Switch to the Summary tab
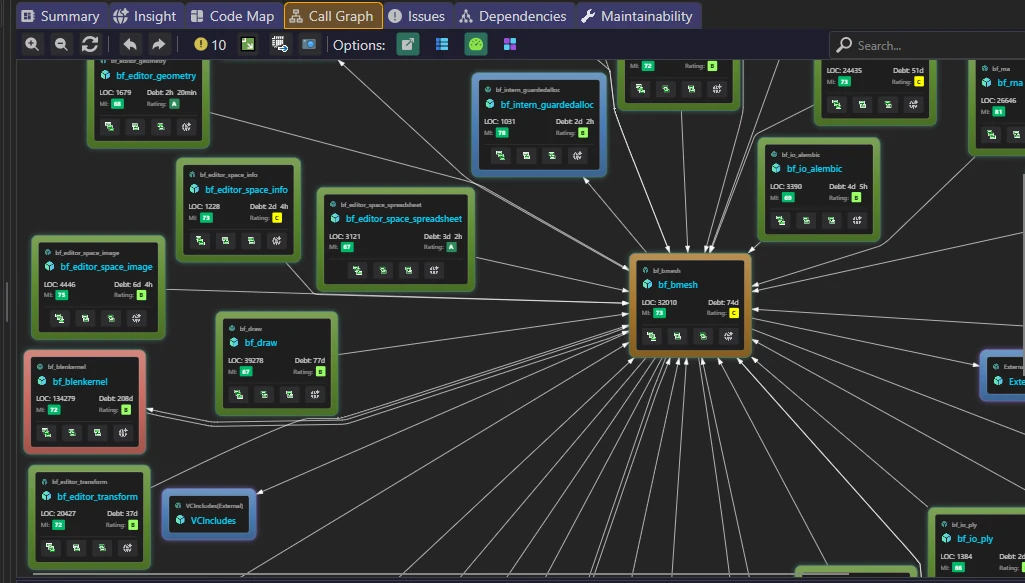 60,16
